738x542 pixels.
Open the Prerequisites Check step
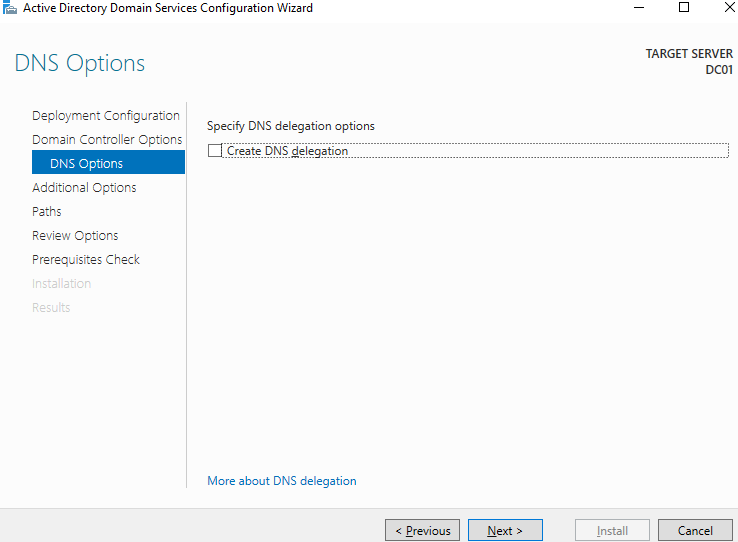point(86,260)
